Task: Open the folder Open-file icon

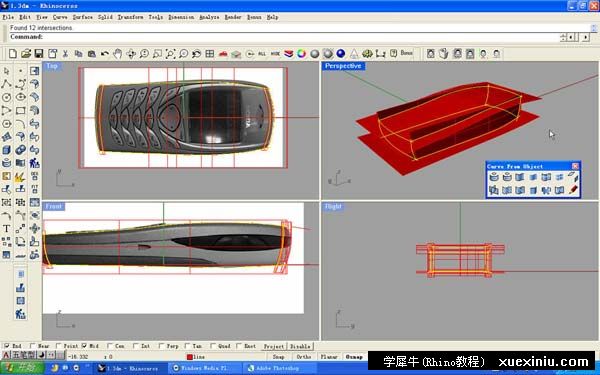Action: click(x=26, y=54)
